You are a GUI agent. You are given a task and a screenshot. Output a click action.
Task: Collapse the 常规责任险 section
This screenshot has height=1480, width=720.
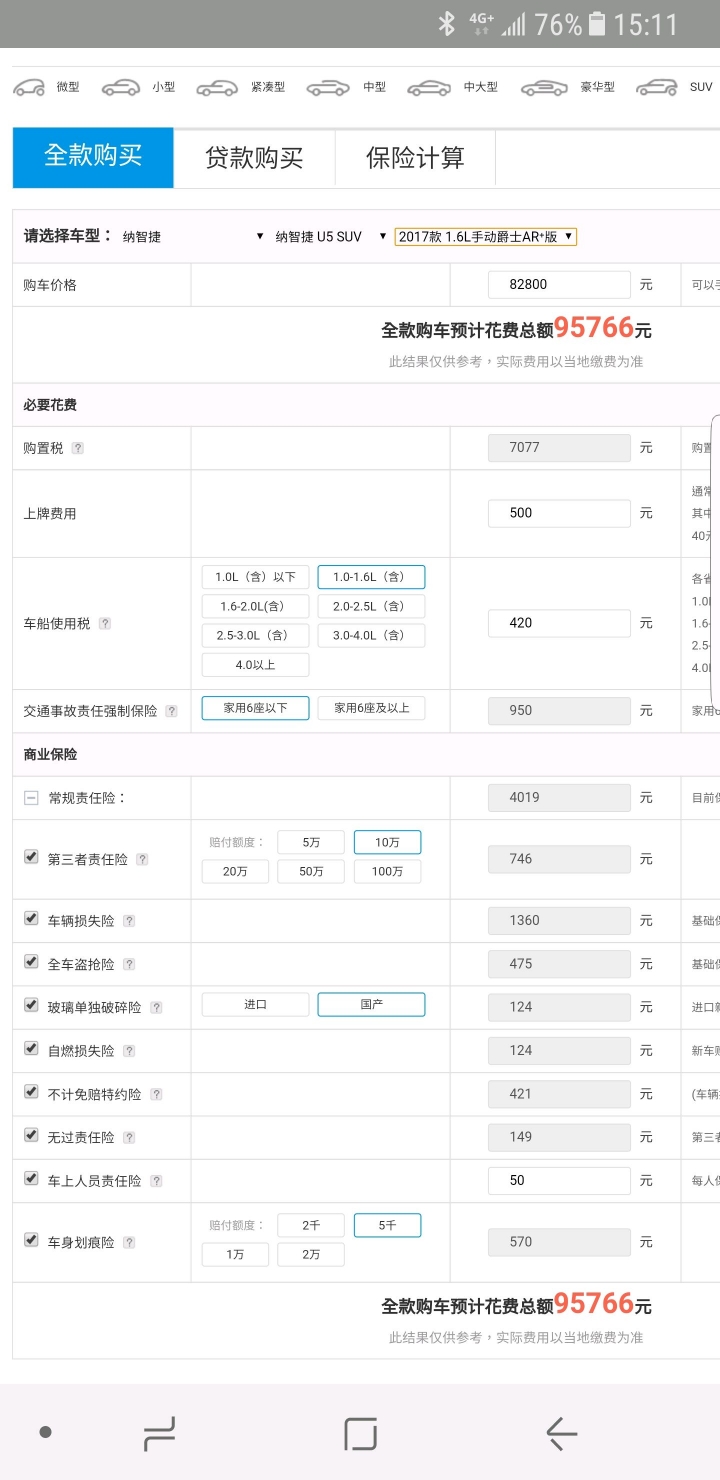pyautogui.click(x=31, y=798)
